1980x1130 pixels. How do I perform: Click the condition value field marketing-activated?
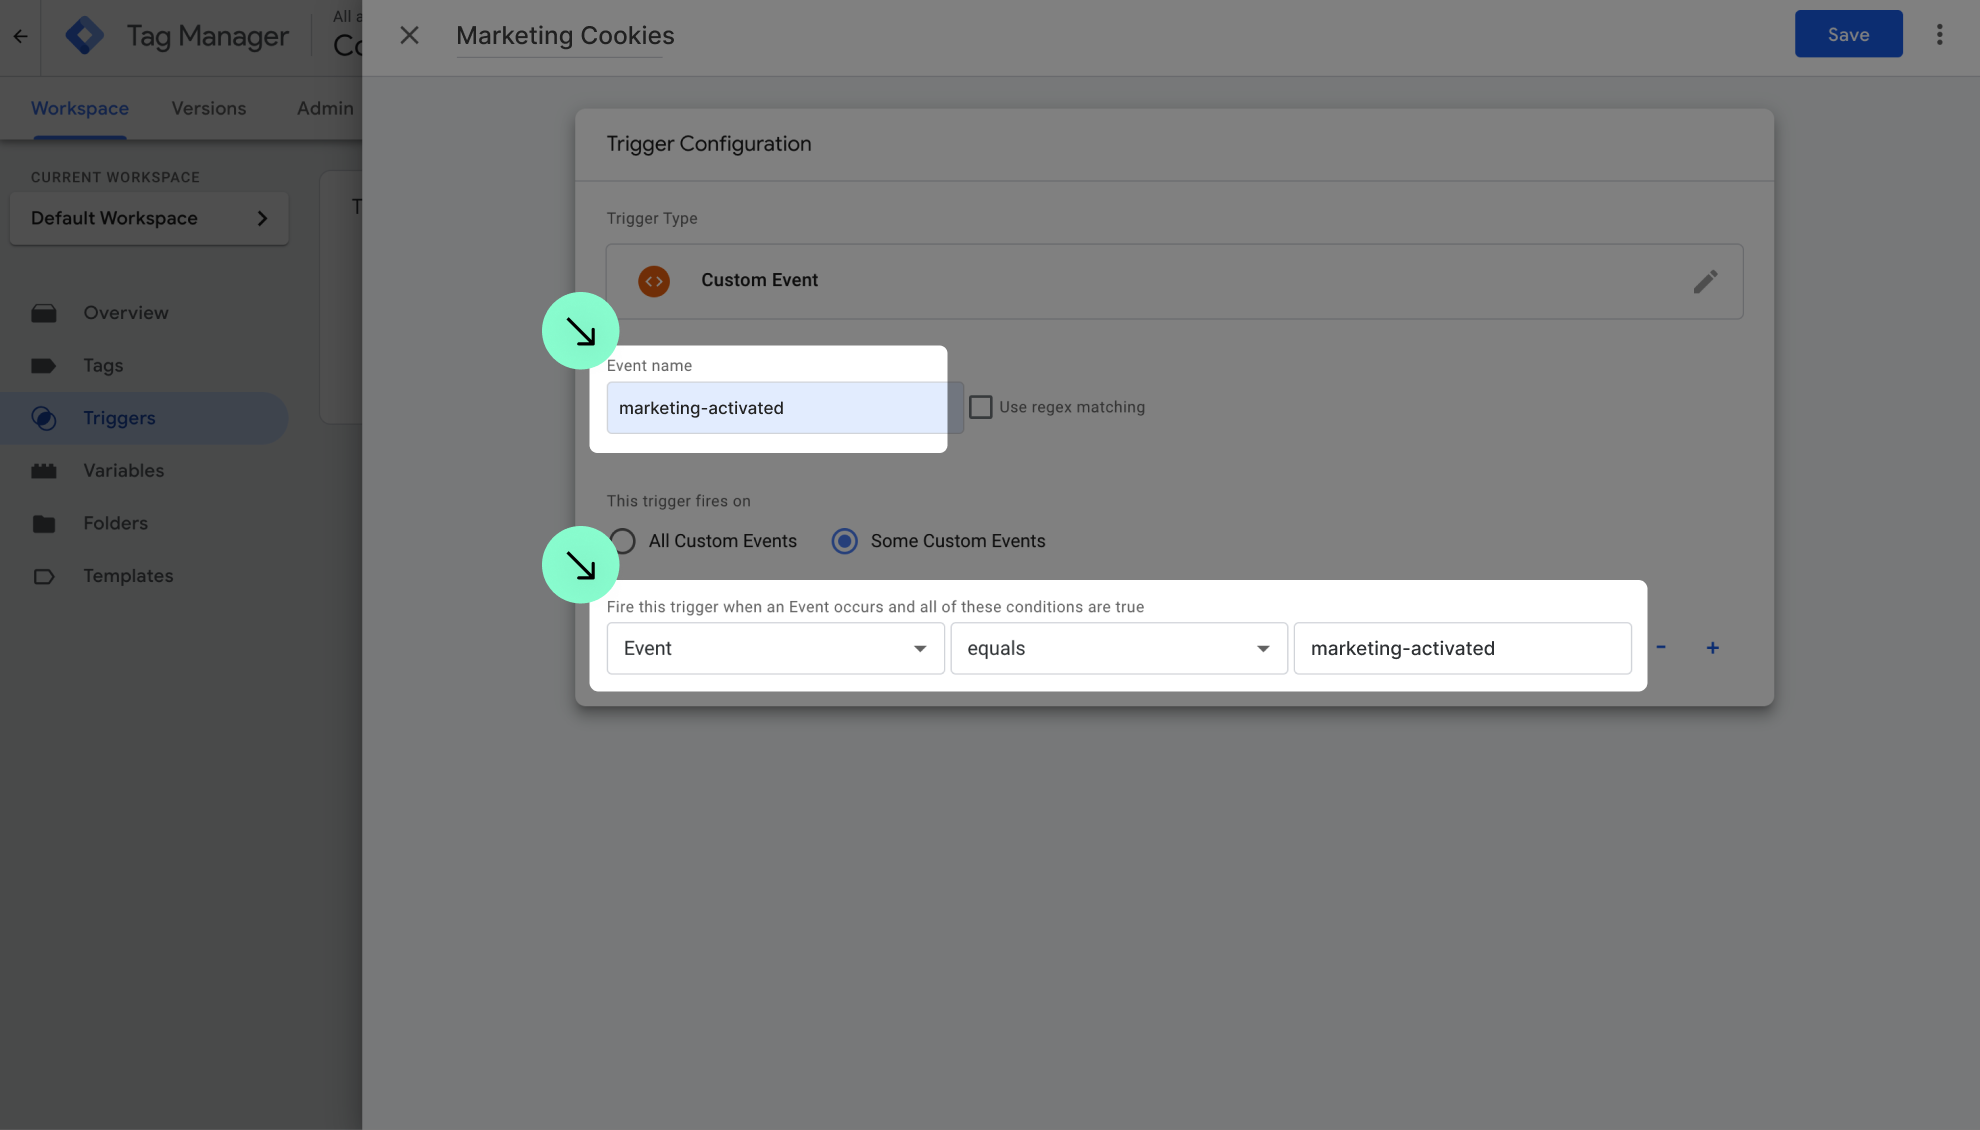pos(1462,649)
